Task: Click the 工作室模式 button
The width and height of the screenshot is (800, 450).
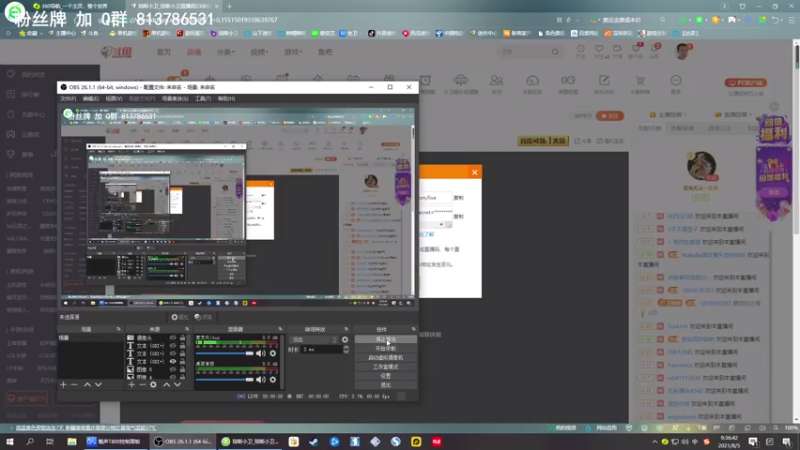Action: pos(385,367)
